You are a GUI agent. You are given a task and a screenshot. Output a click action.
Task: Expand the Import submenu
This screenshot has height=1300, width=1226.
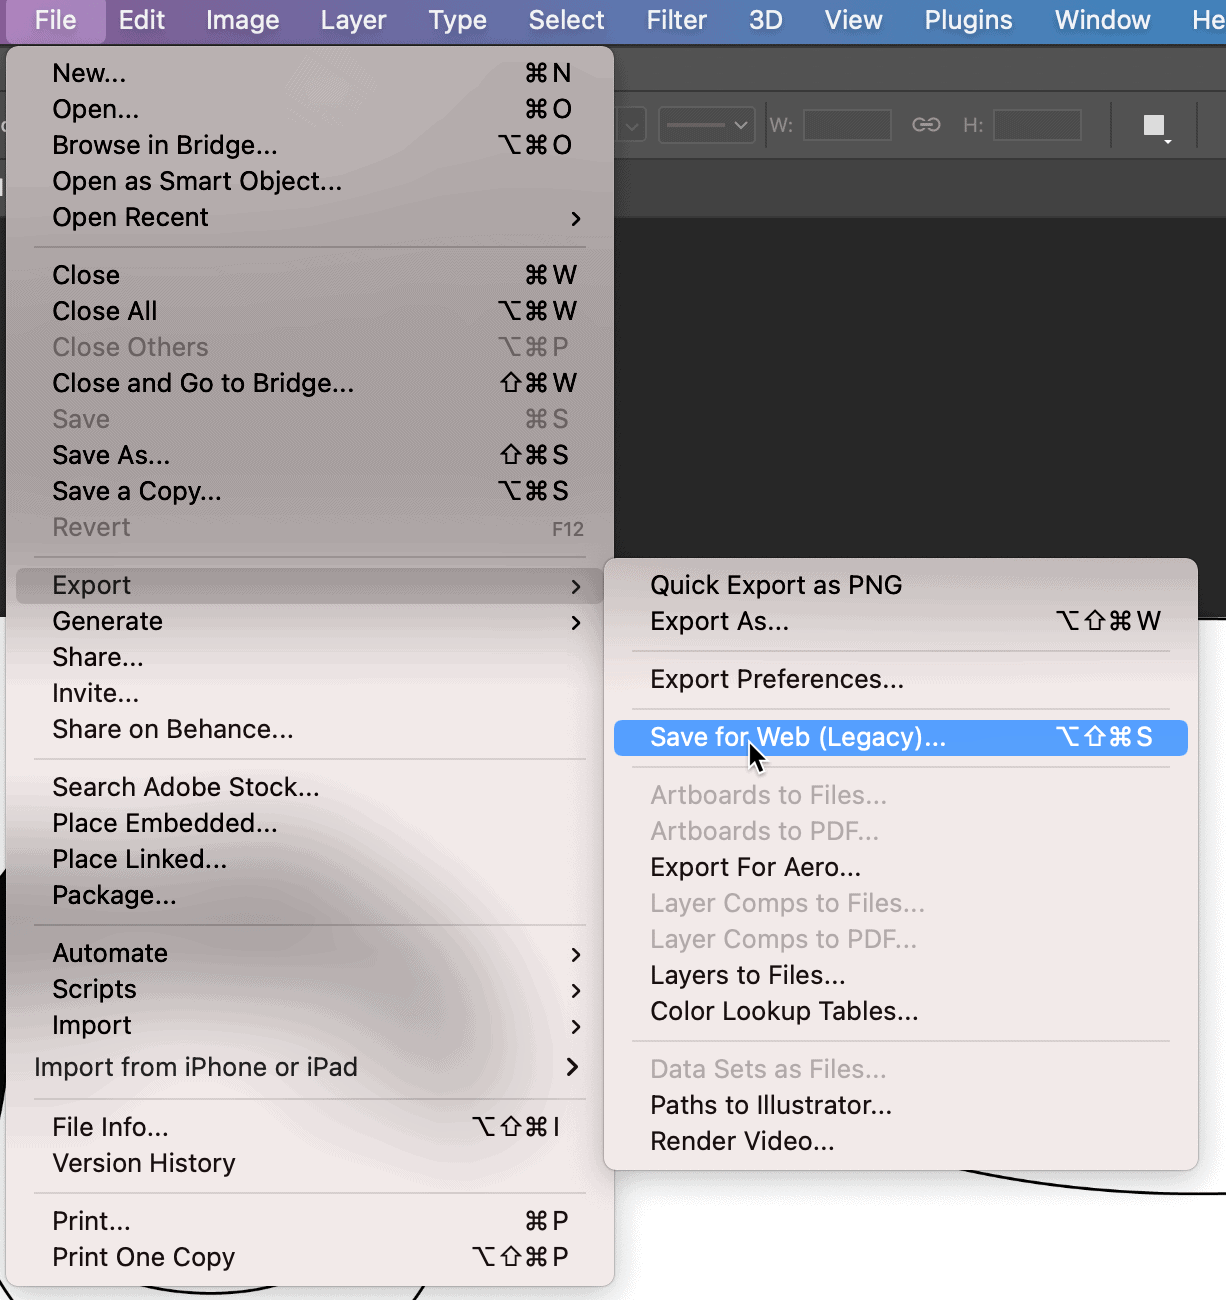[x=310, y=1025]
